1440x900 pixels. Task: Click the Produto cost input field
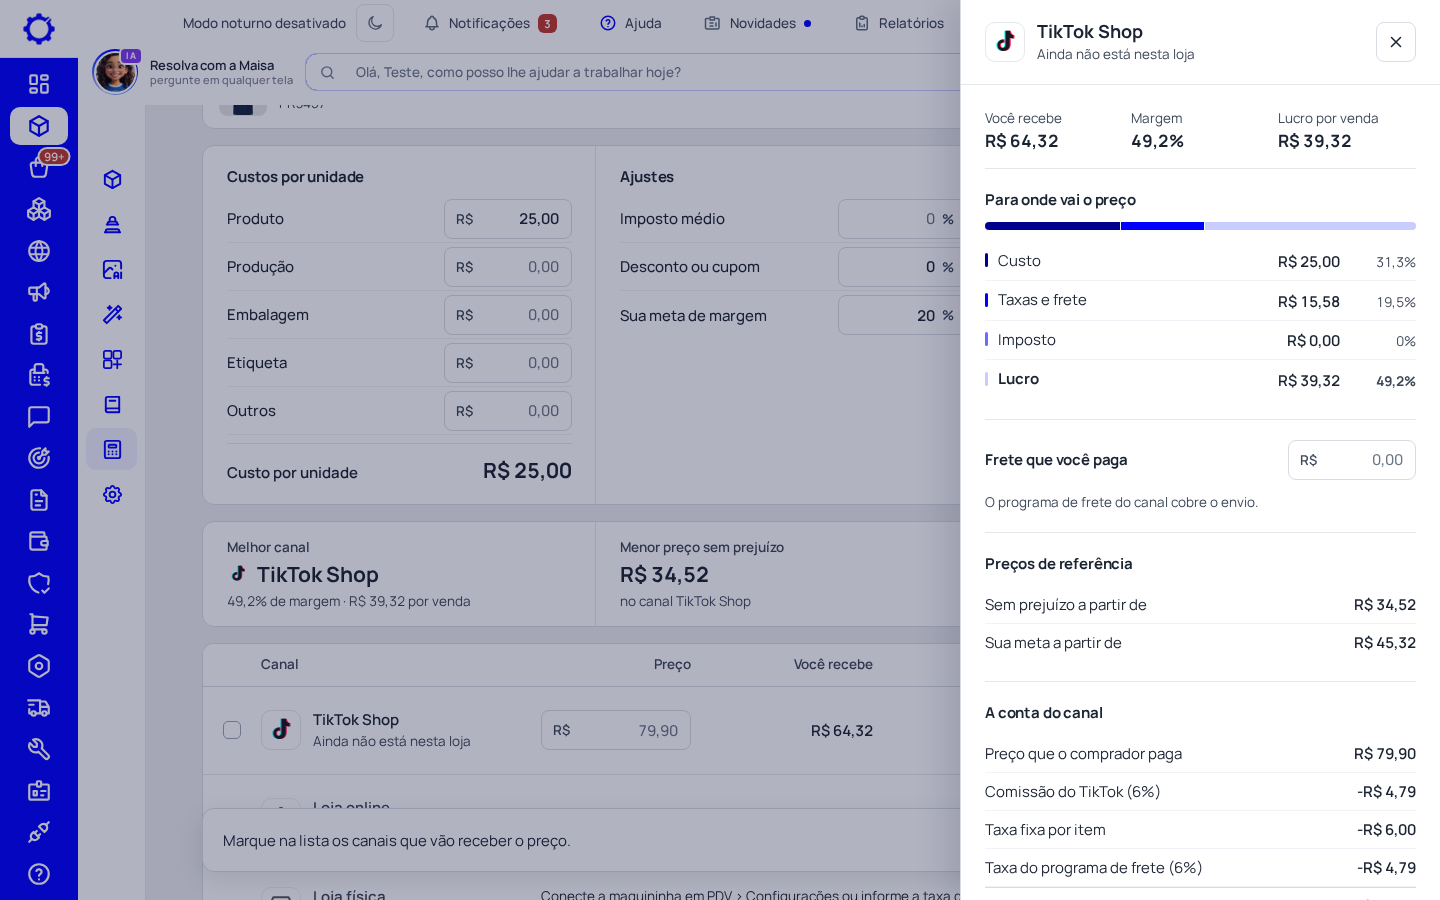[508, 219]
